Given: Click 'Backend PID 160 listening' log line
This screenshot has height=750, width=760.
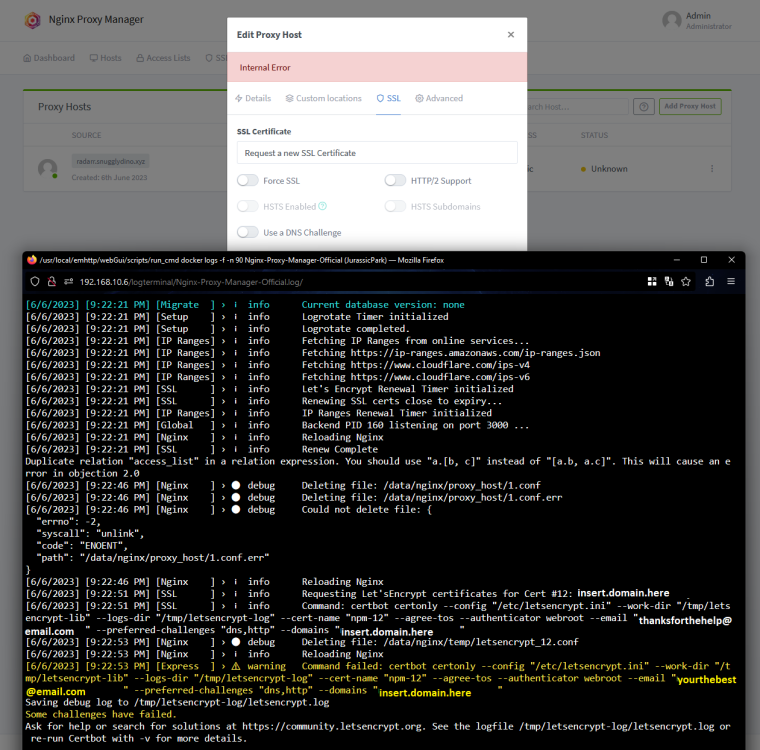Looking at the screenshot, I should [x=415, y=425].
